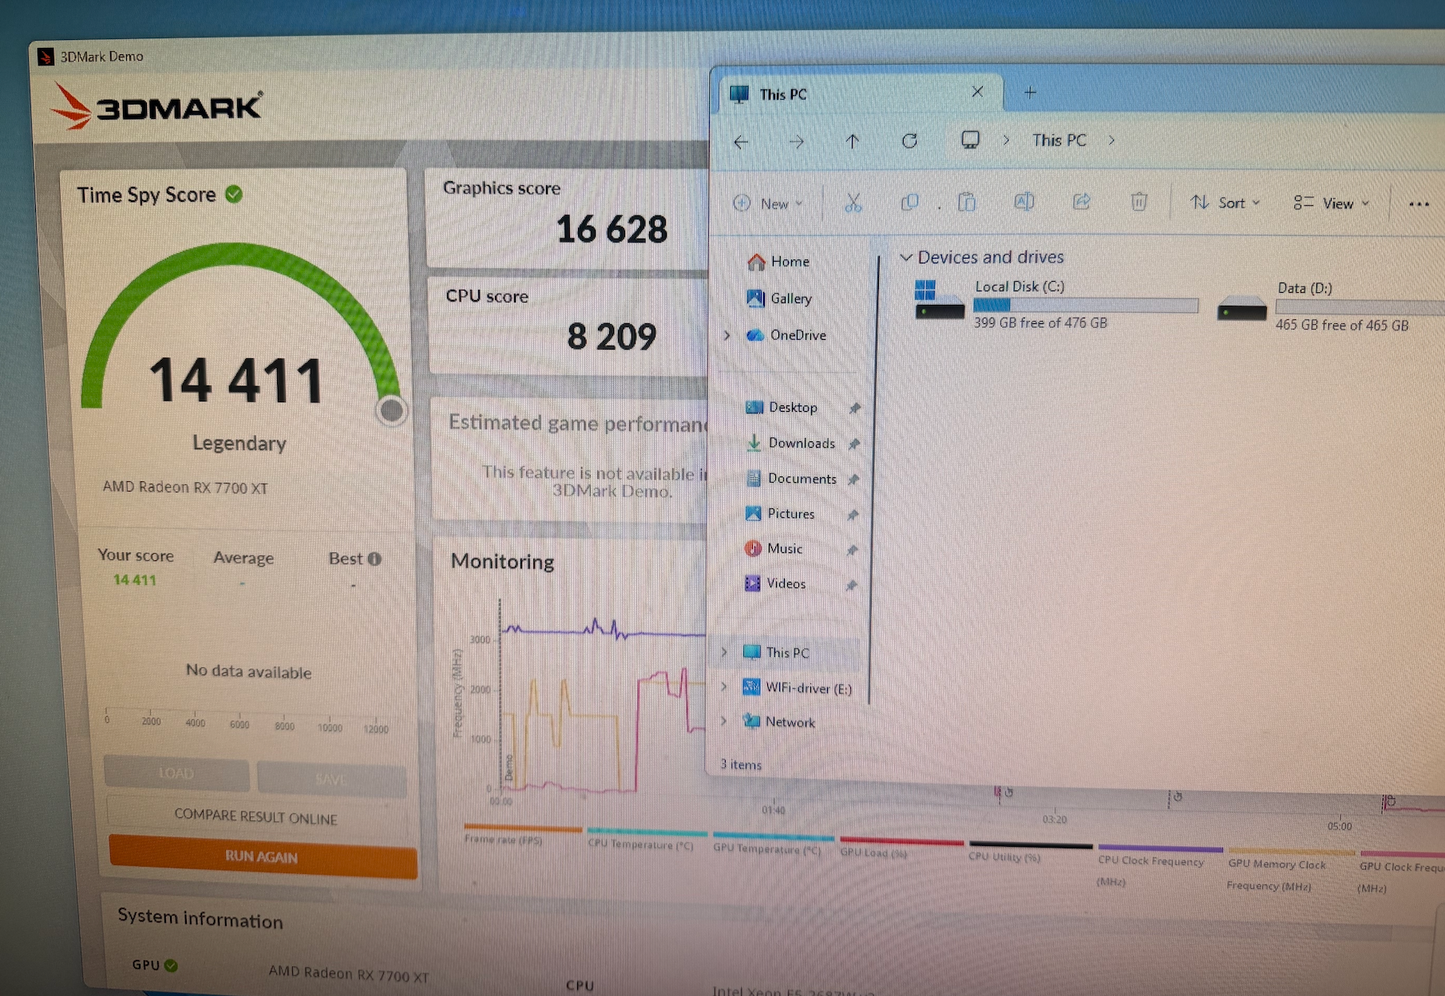Click the LOAD button in 3DMark
Image resolution: width=1445 pixels, height=996 pixels.
(x=176, y=773)
